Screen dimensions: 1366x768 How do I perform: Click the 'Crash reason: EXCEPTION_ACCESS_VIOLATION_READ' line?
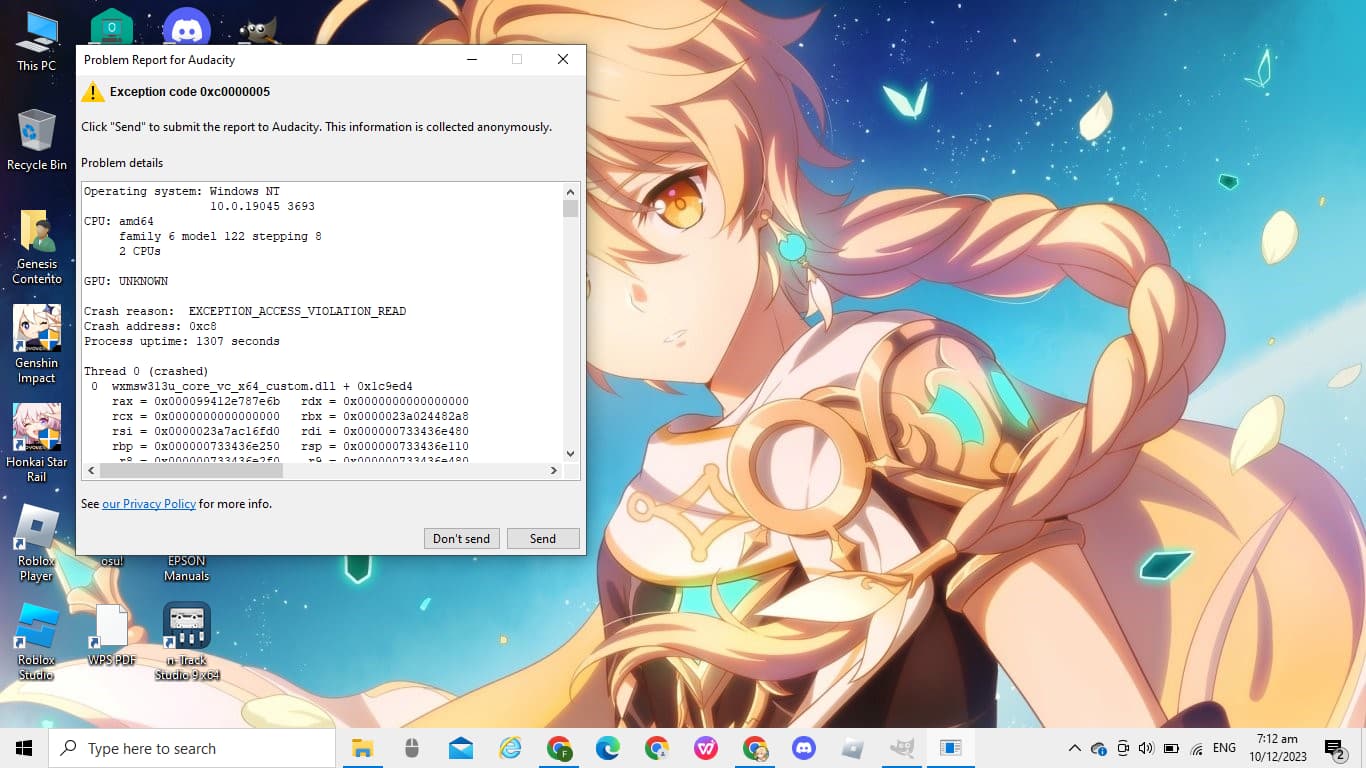pos(245,311)
